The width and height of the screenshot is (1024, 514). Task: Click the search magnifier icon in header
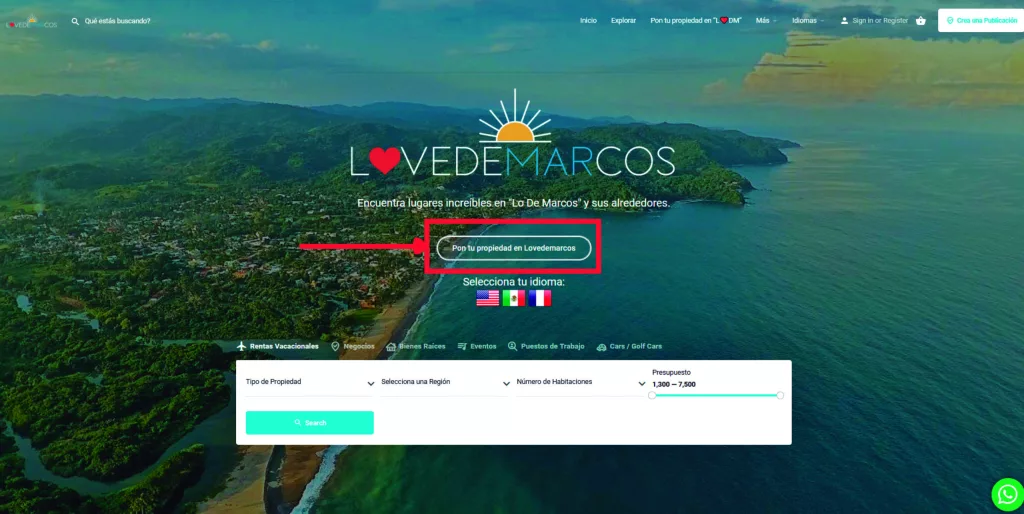(x=75, y=21)
